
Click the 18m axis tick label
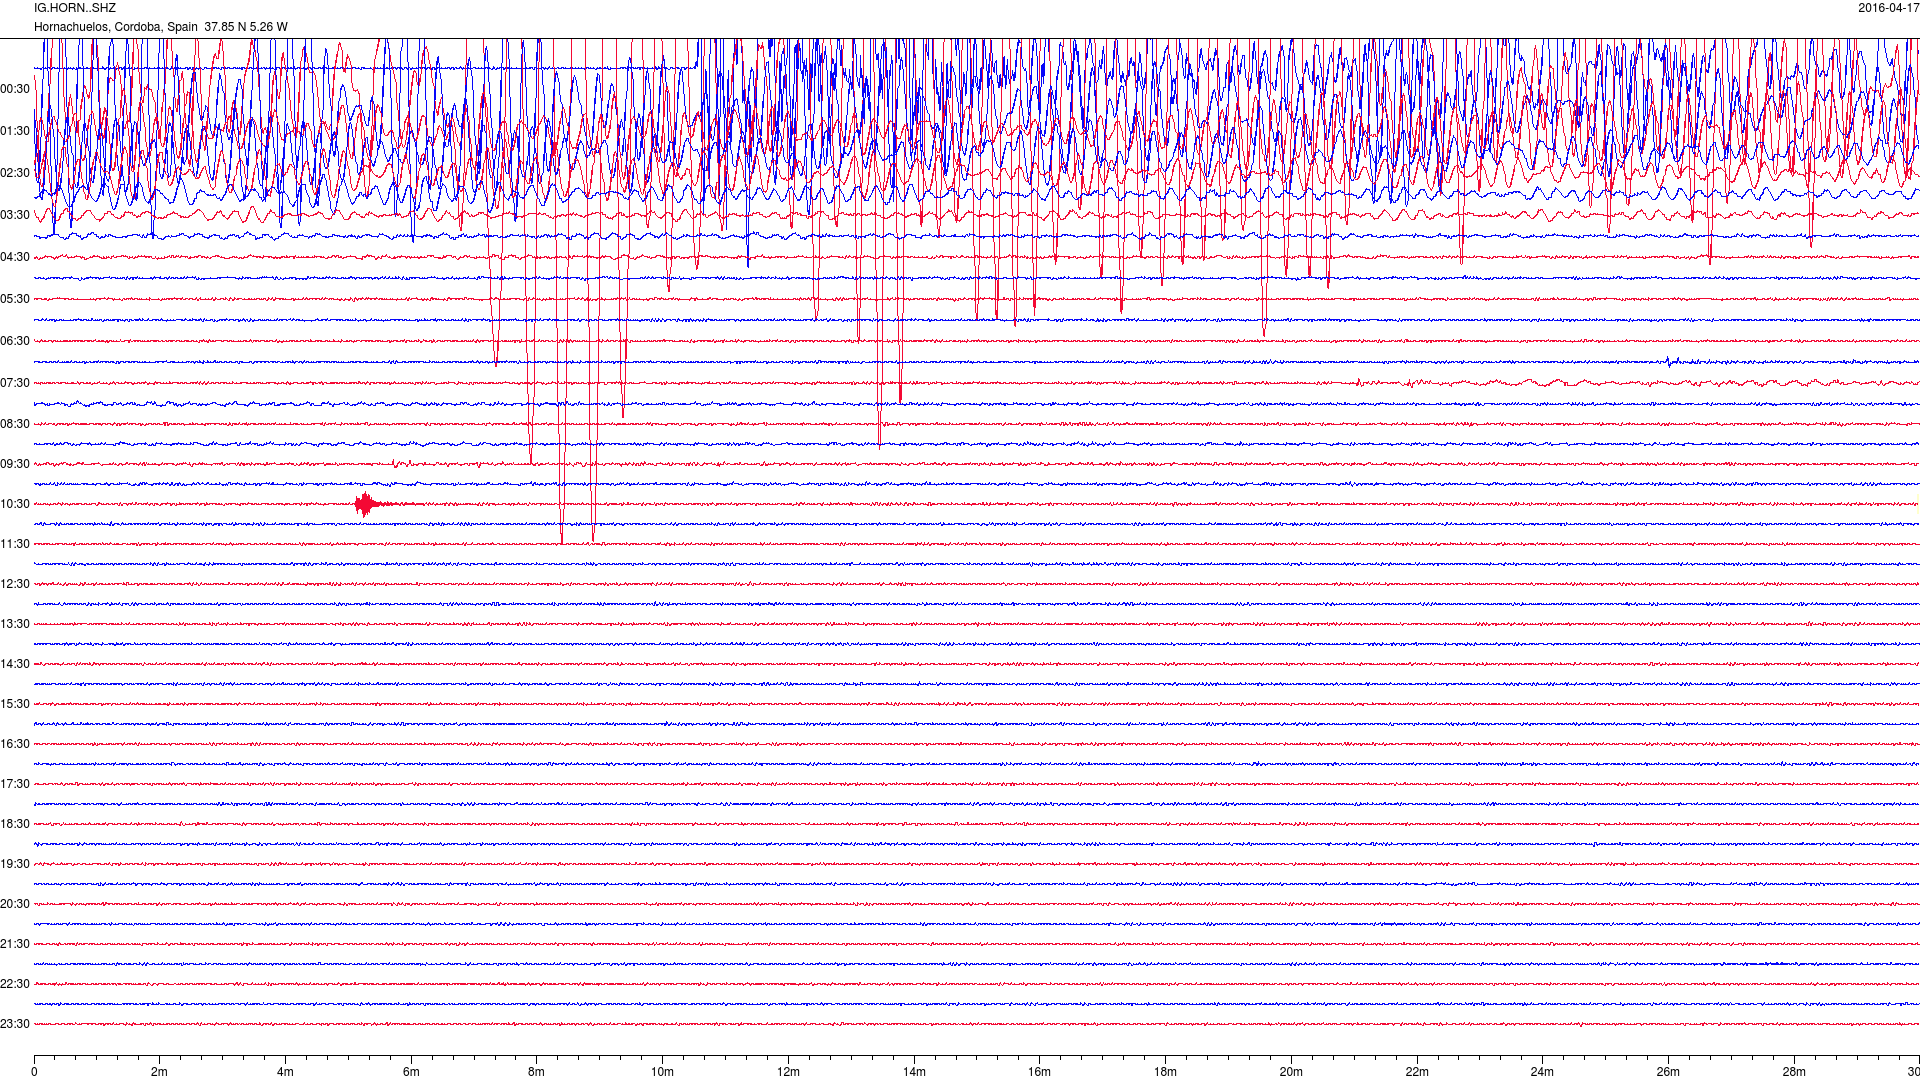(1165, 1072)
